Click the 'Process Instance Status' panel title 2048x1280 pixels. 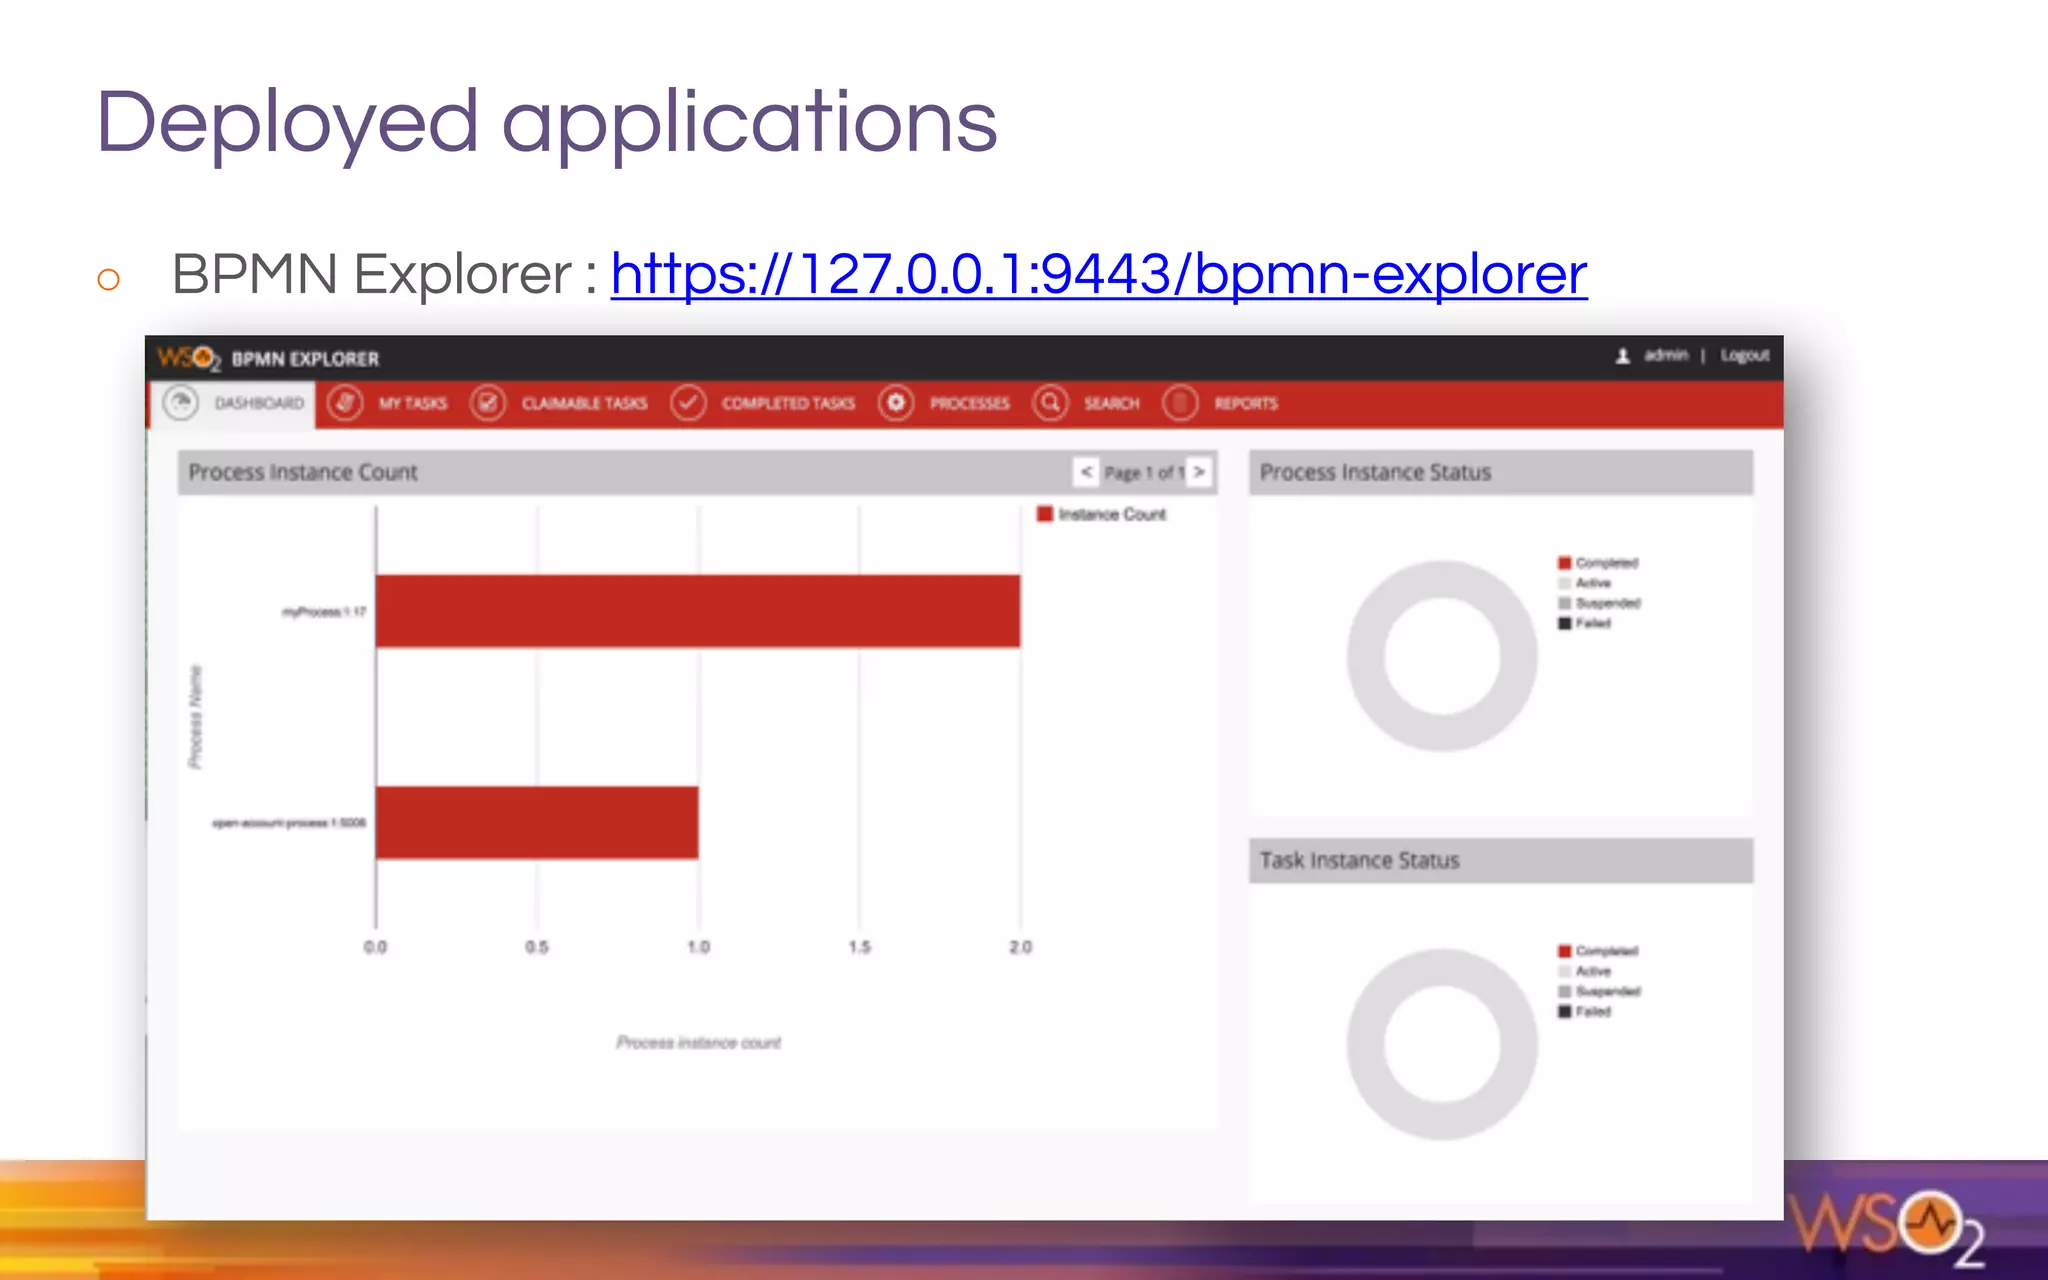coord(1375,472)
